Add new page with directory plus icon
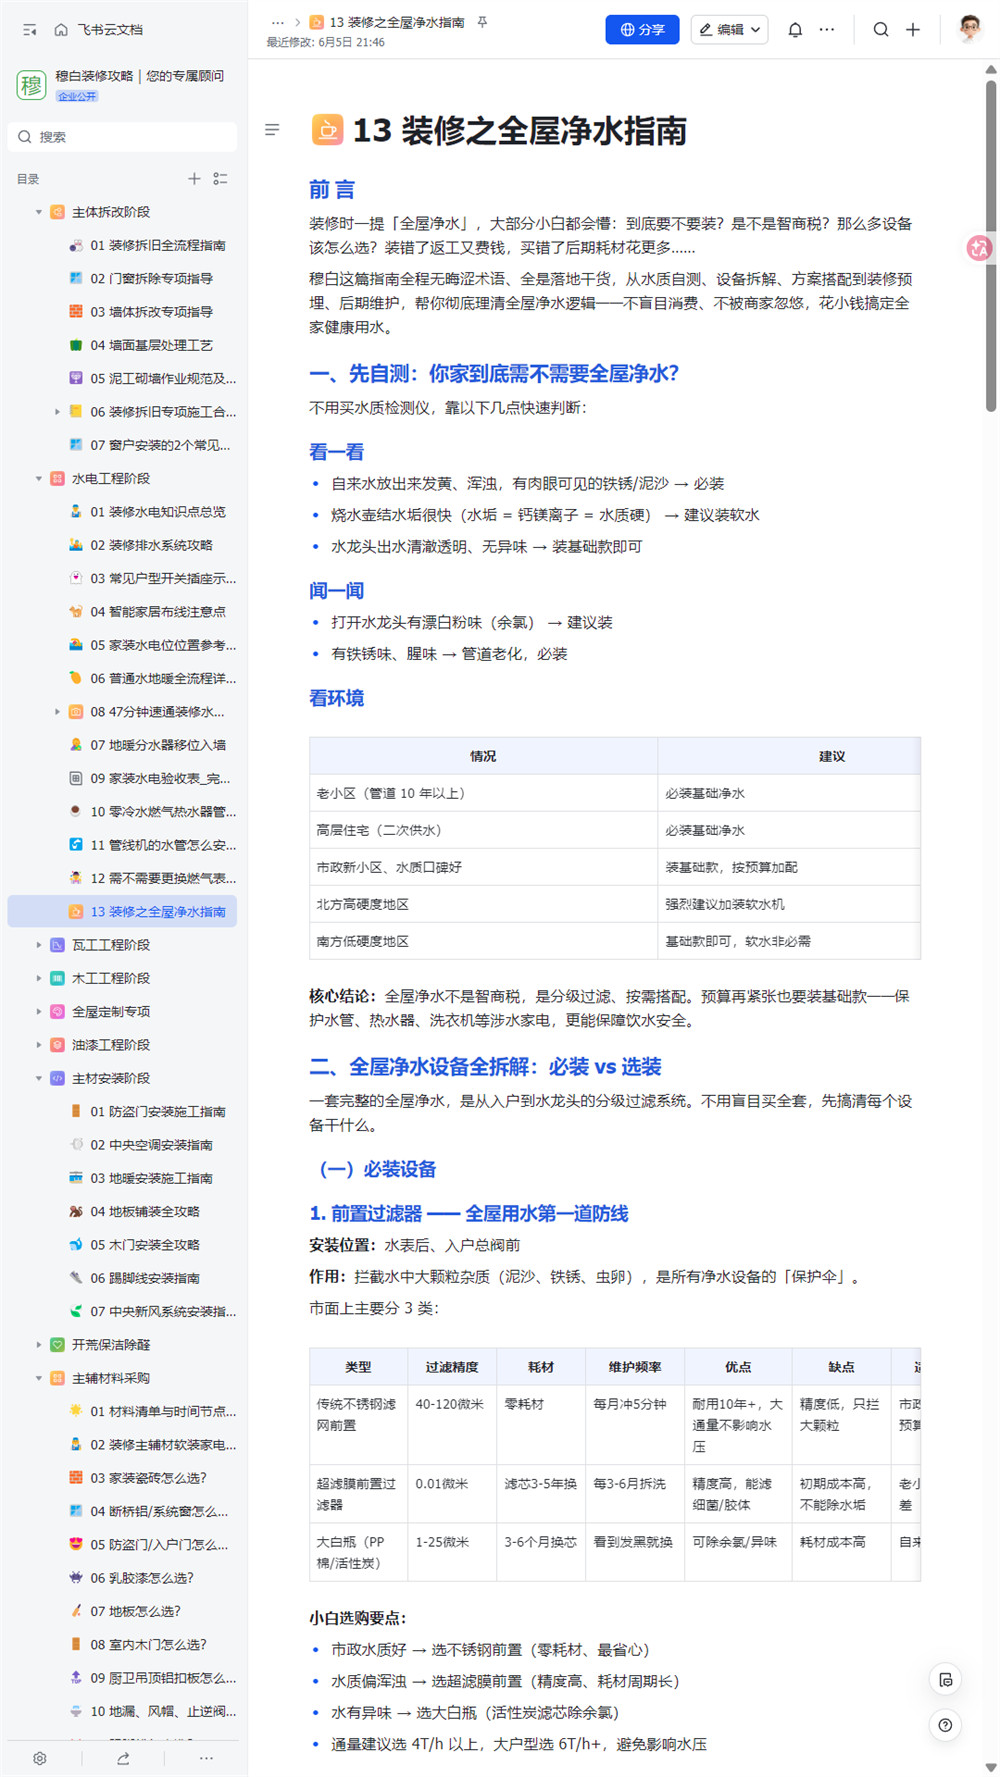 [x=194, y=179]
